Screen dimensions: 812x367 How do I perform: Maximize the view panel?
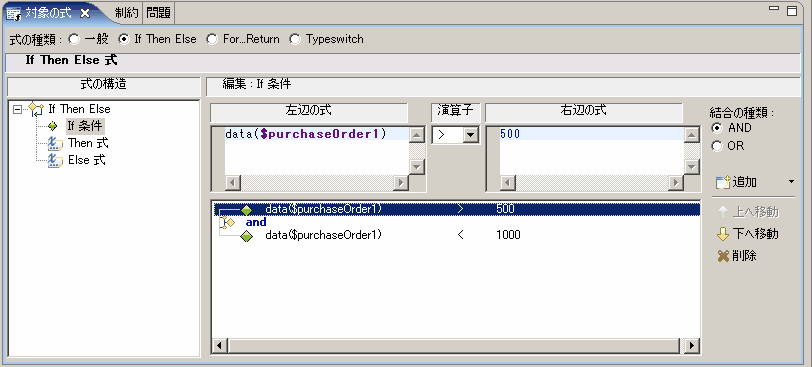point(792,11)
